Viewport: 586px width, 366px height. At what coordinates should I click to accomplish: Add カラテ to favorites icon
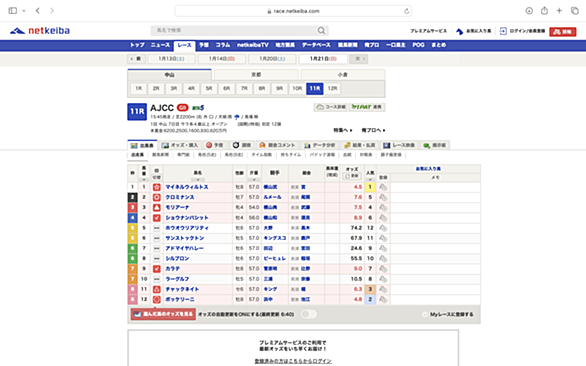[383, 269]
